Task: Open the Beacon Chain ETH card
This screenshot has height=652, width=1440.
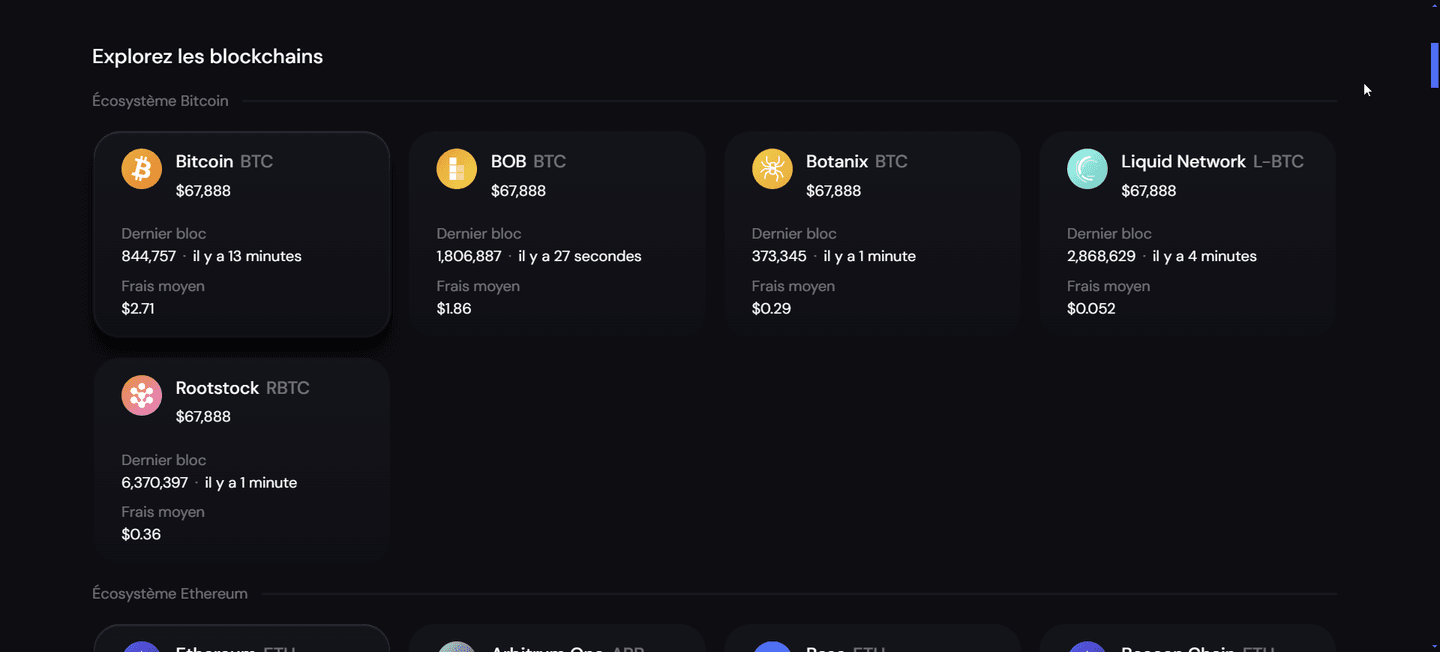Action: [1187, 645]
